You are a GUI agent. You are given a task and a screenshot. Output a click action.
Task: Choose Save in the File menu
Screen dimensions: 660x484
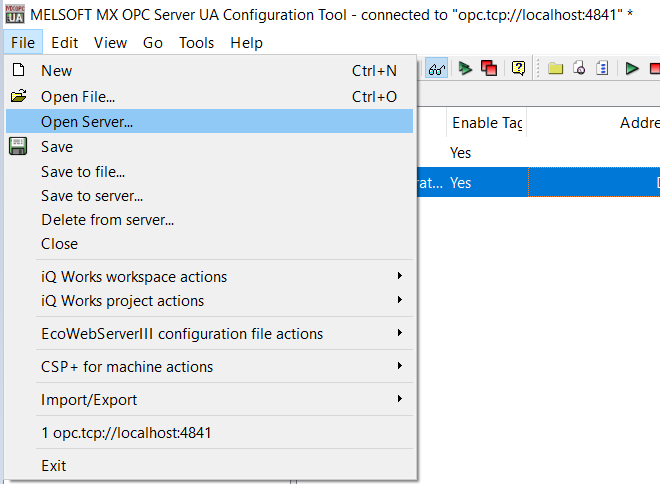tap(210, 147)
